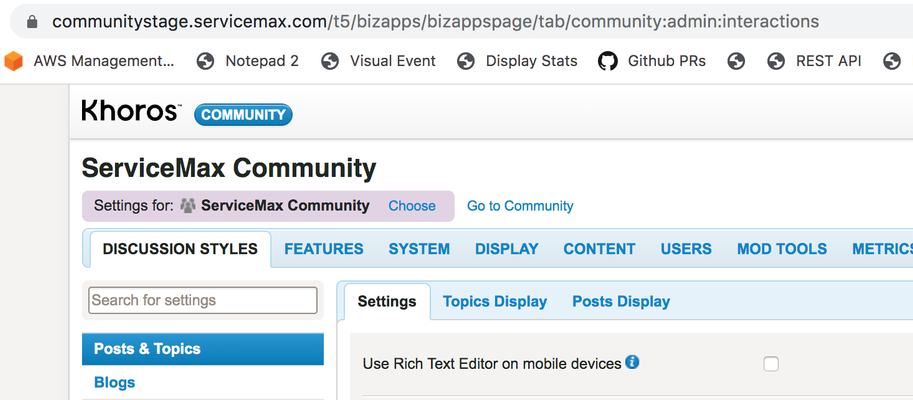Click the 'Use Rich Text Editor on mobile devices' label

tap(492, 364)
